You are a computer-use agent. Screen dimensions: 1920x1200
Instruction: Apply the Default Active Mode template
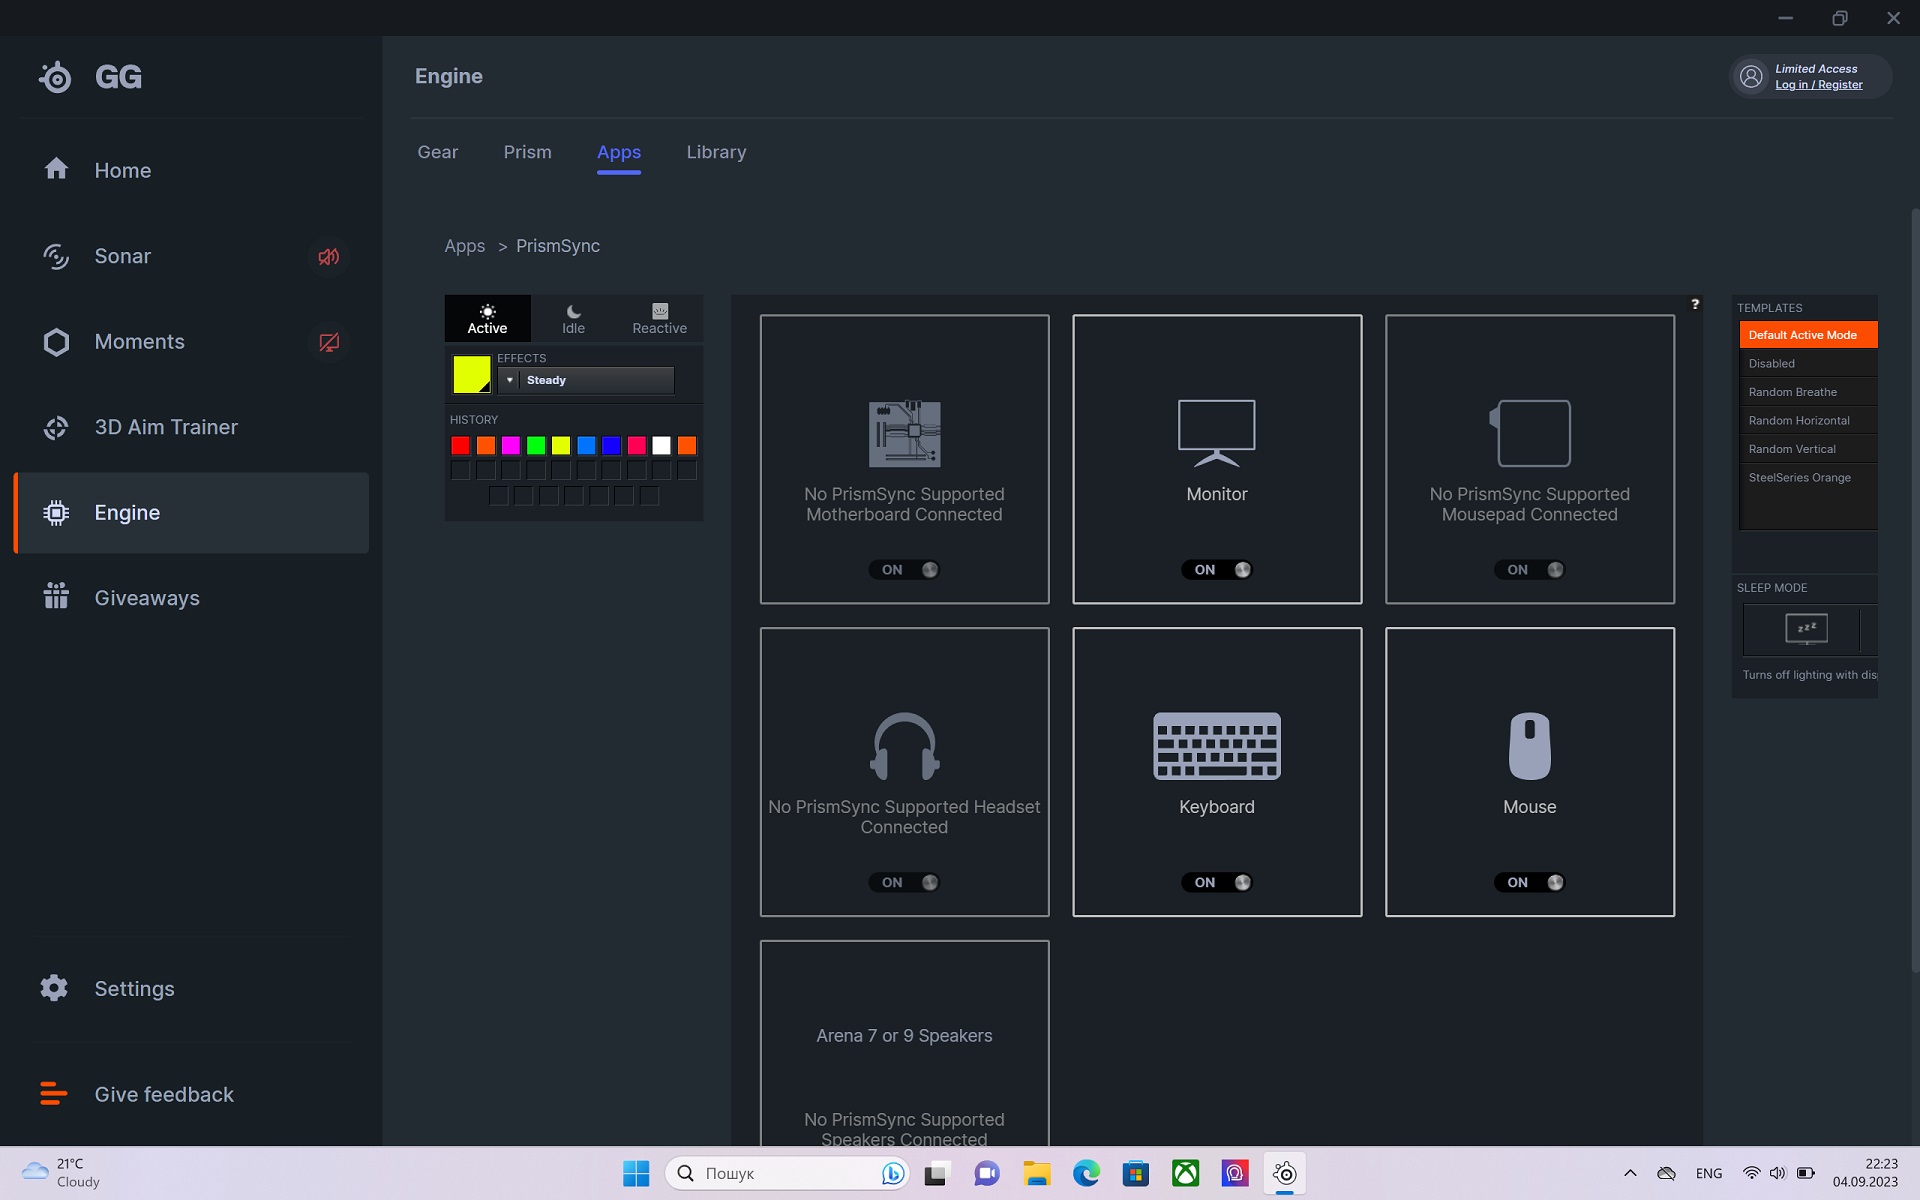pos(1808,335)
